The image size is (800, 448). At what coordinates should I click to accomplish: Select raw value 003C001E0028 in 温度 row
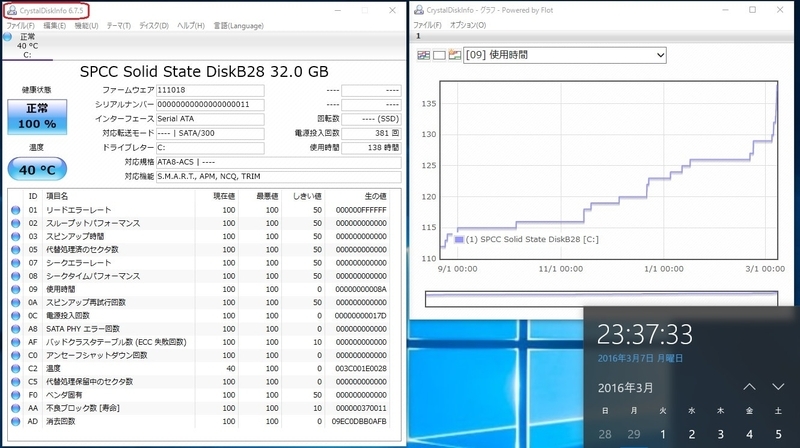tap(361, 368)
